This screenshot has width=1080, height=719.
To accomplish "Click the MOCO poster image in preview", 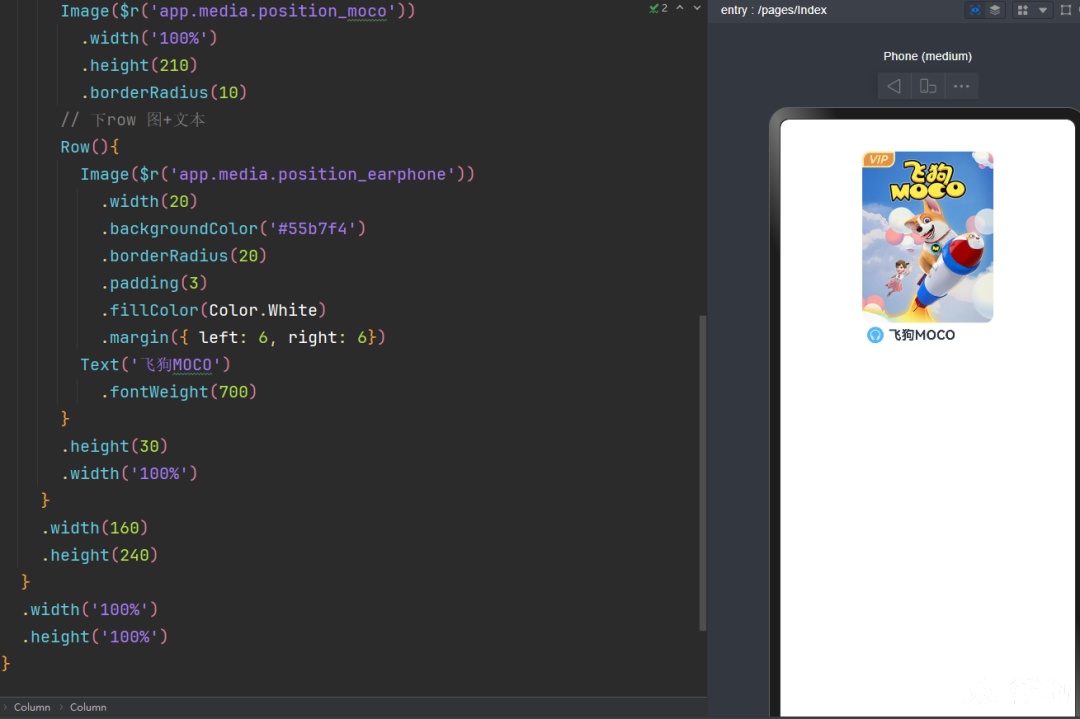I will (x=927, y=237).
